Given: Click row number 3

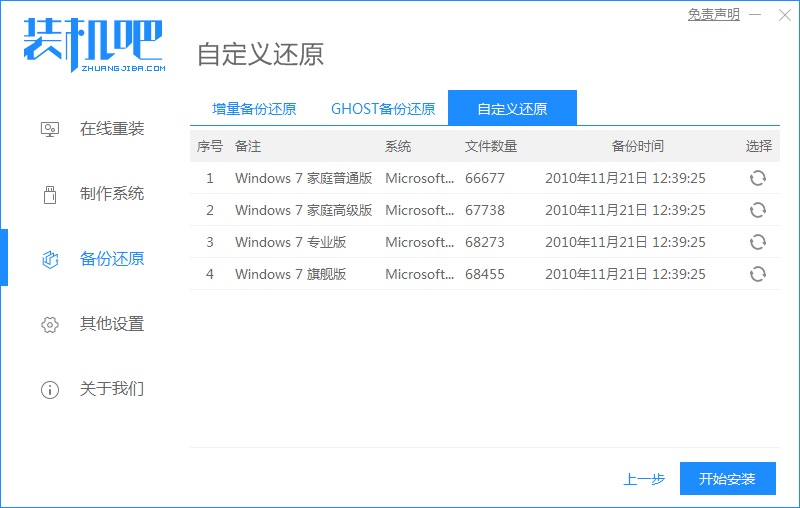Looking at the screenshot, I should (x=210, y=242).
